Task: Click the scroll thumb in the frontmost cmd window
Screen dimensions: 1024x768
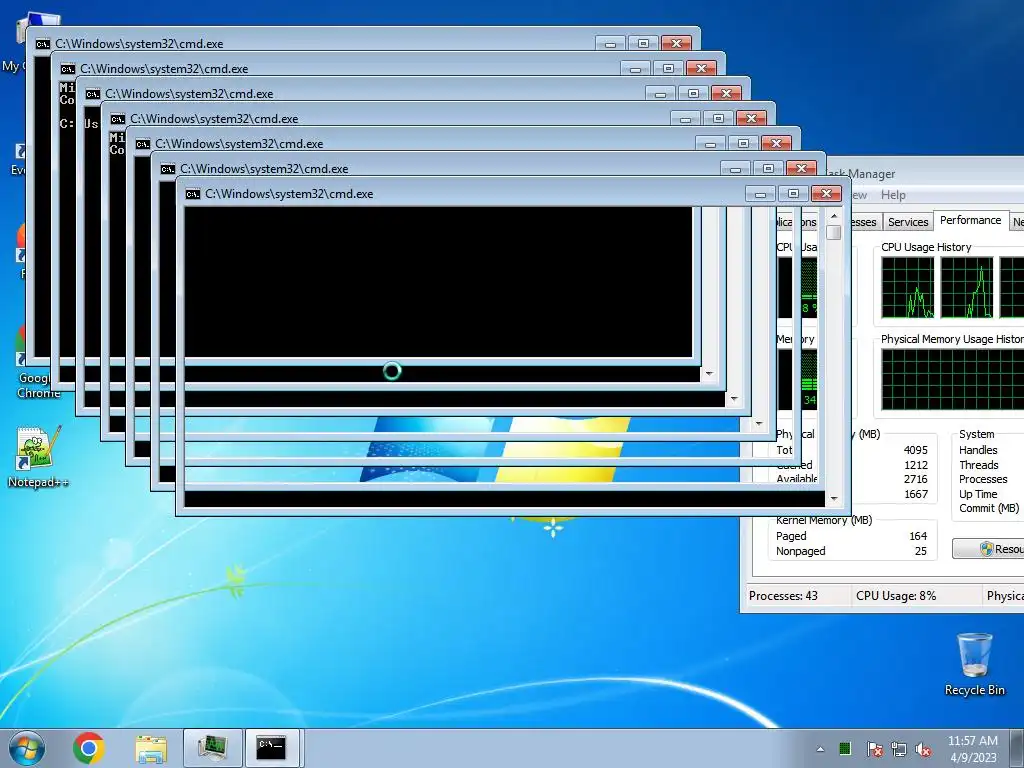Action: tap(833, 232)
